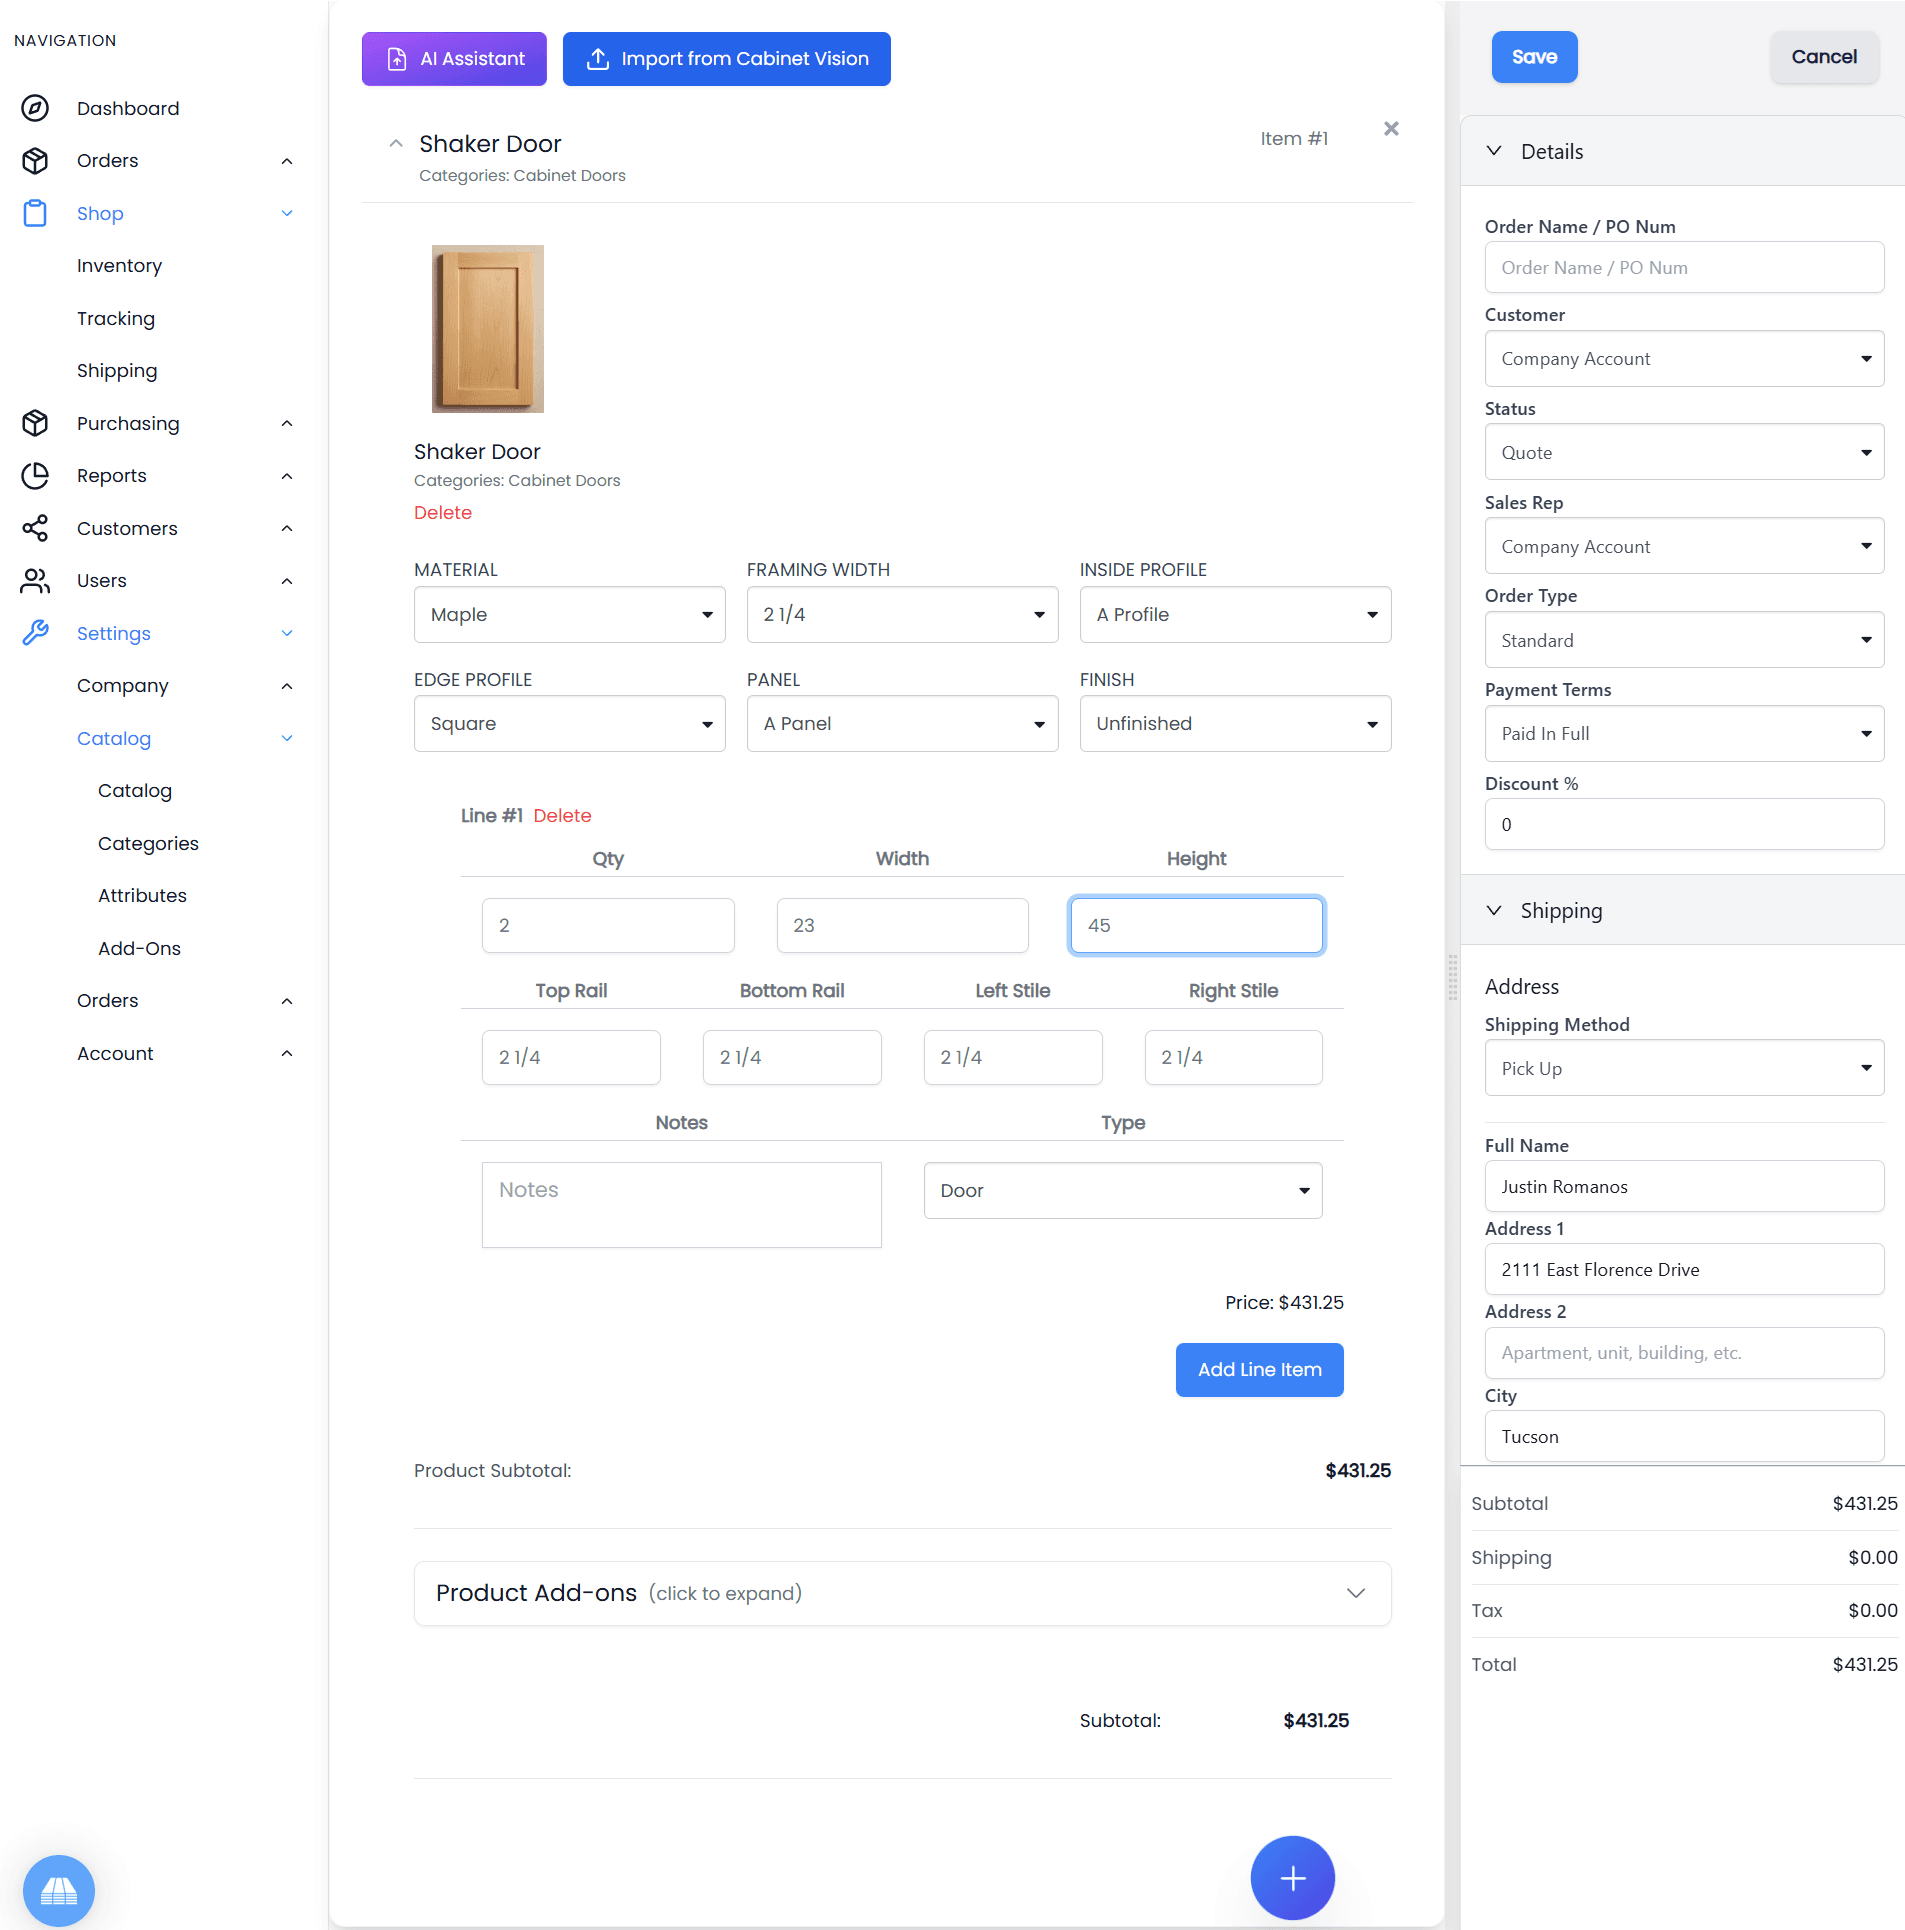Click Import from Cabinet Vision
The width and height of the screenshot is (1905, 1930).
point(726,59)
